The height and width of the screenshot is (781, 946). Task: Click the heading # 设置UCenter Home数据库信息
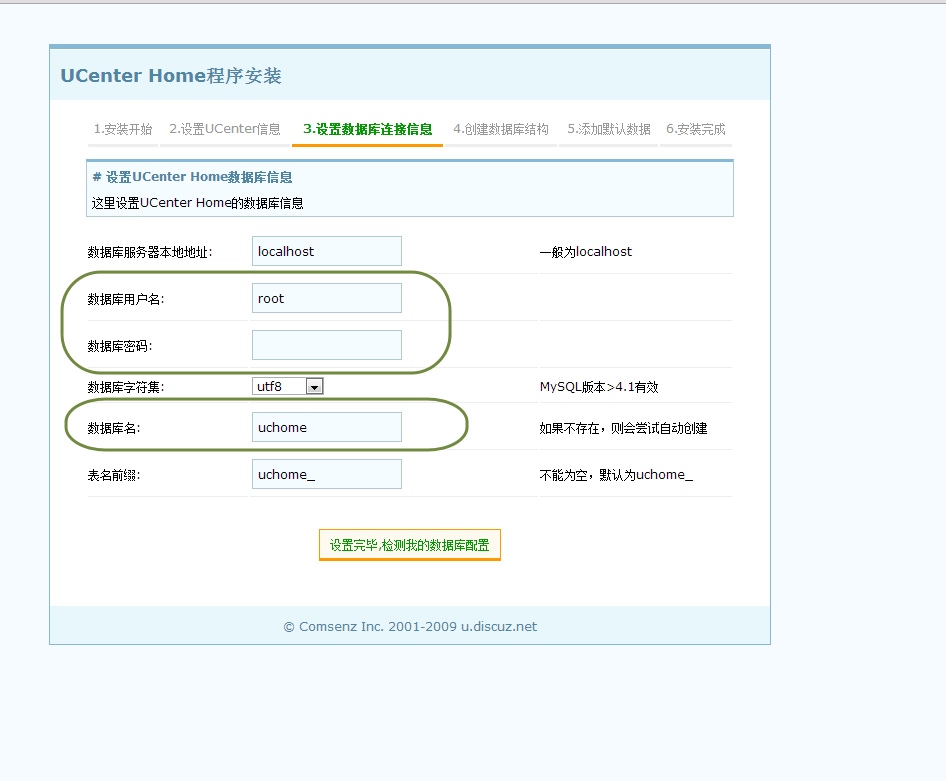pyautogui.click(x=192, y=177)
